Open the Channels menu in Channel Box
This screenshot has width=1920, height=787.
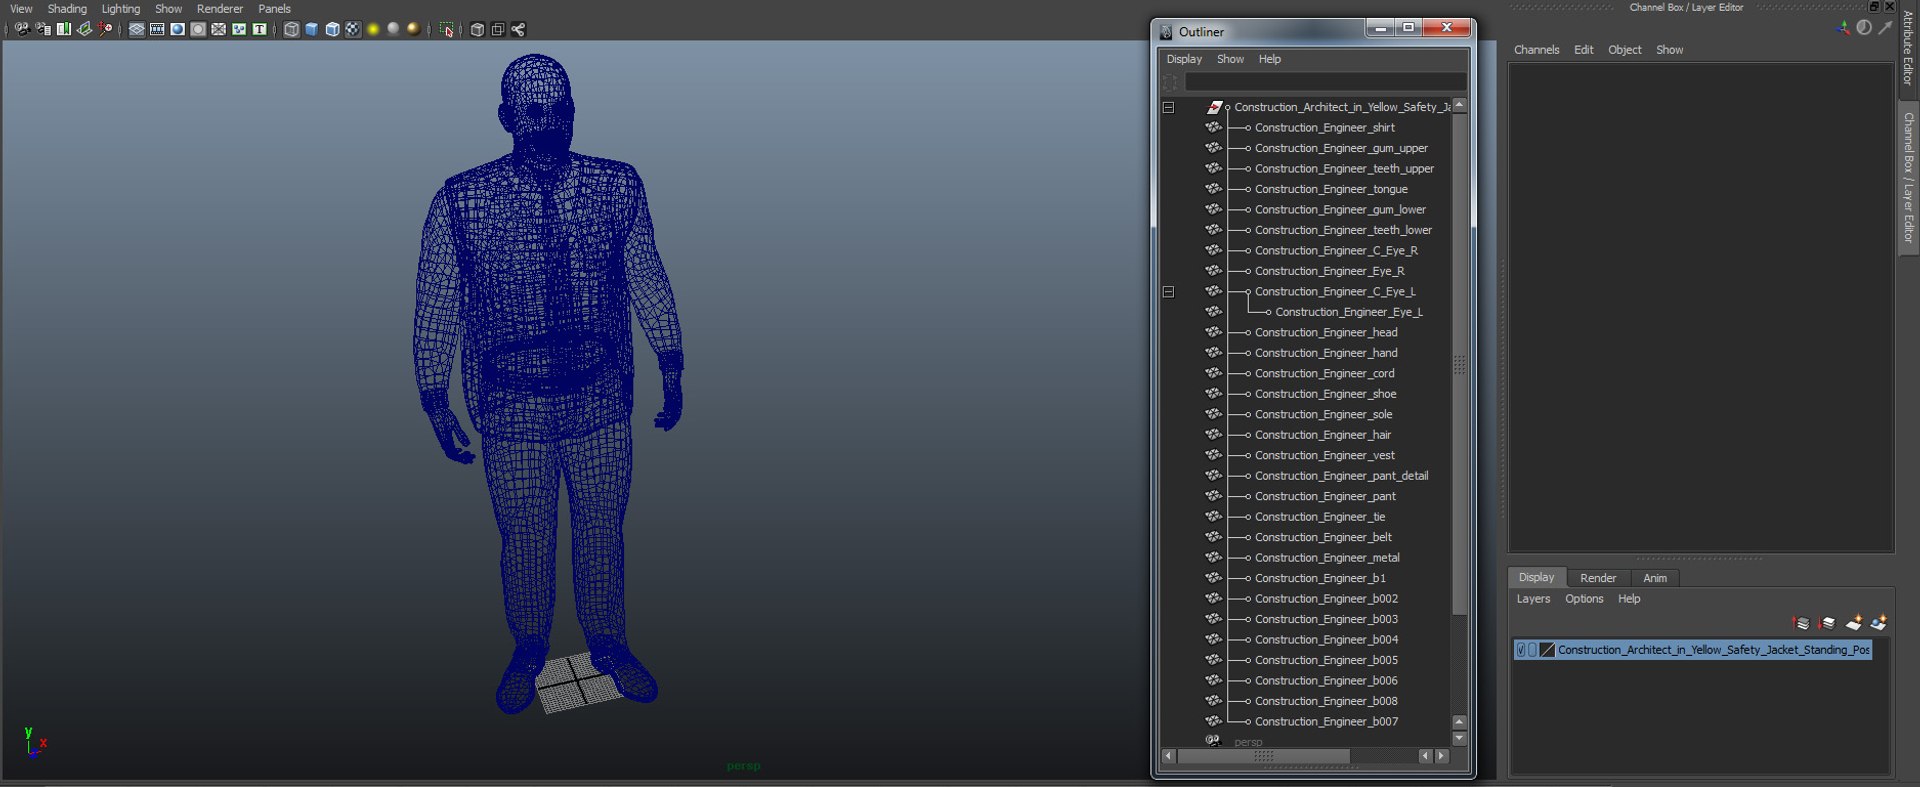pyautogui.click(x=1536, y=50)
